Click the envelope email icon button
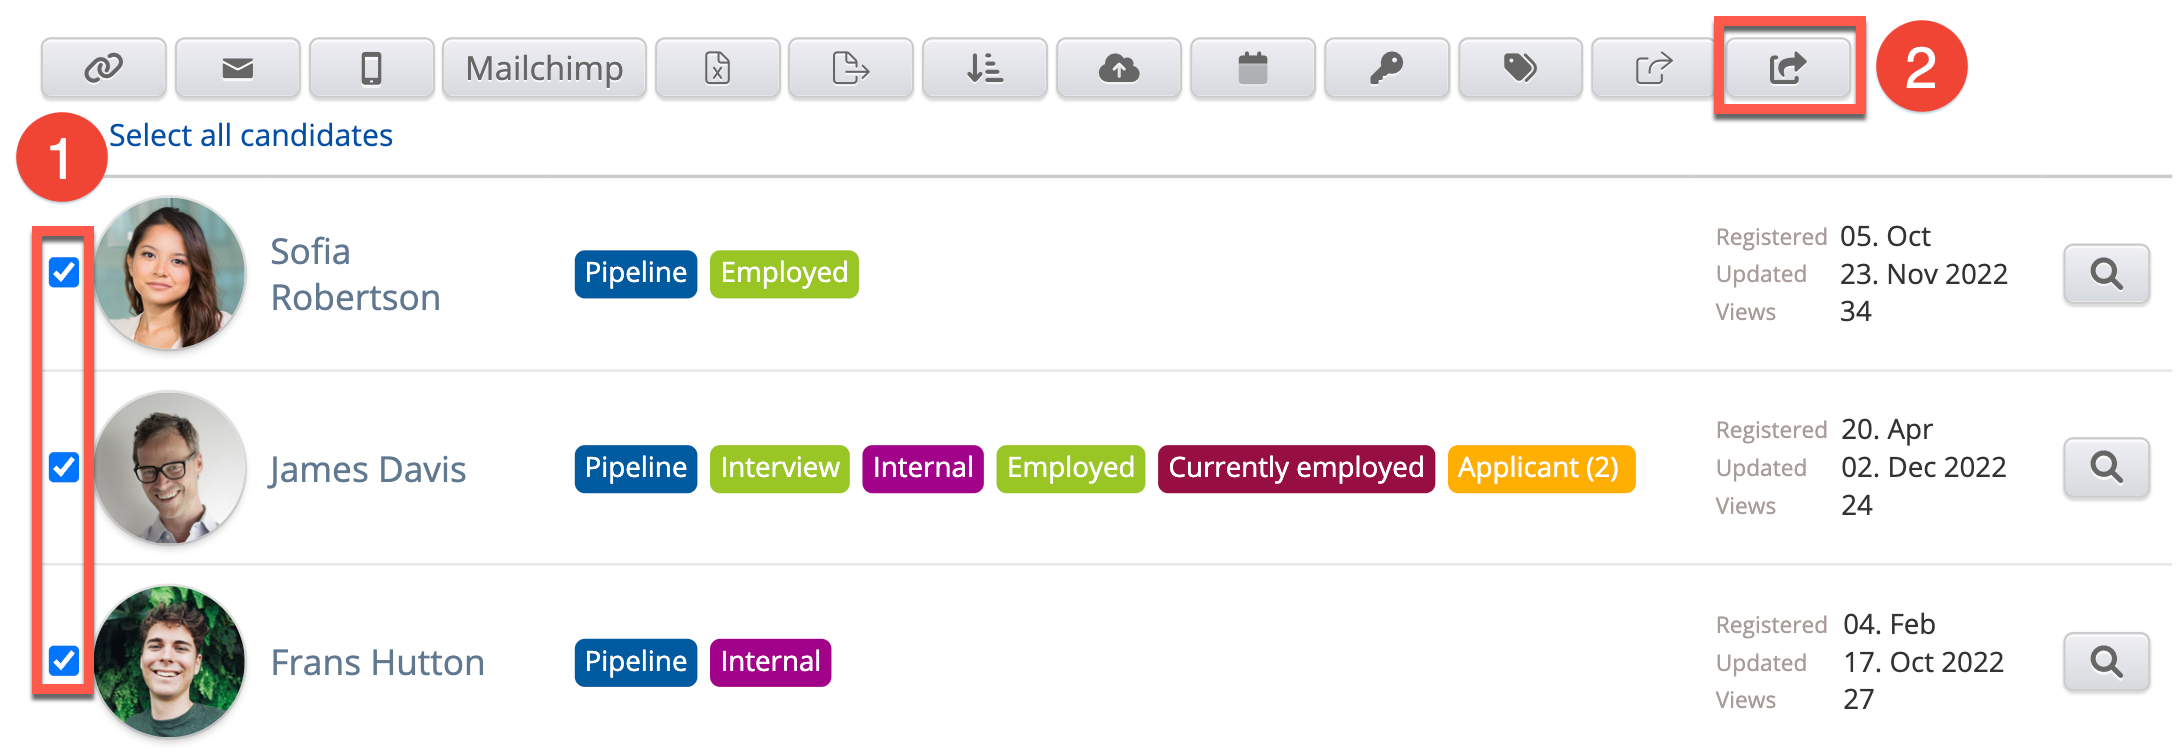 click(x=237, y=68)
